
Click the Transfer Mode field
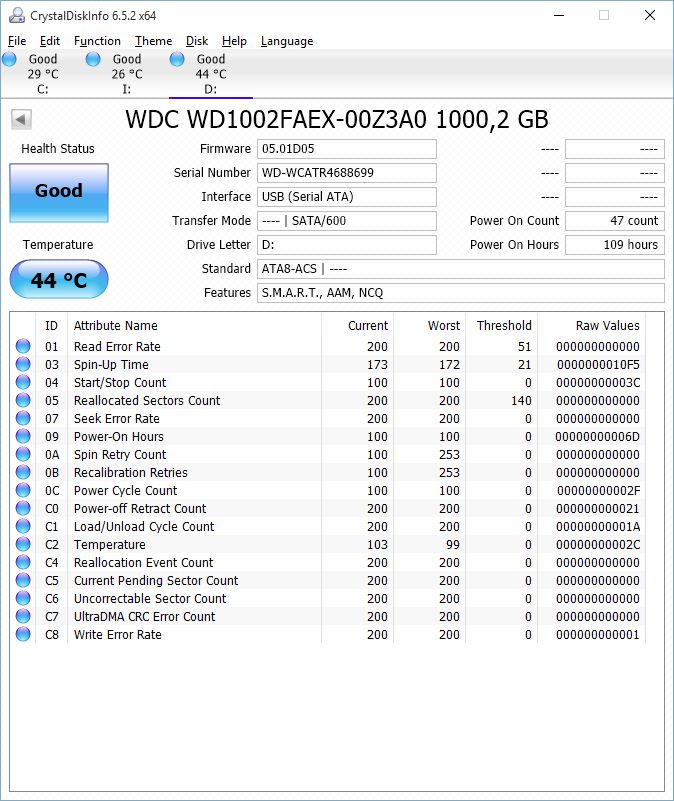pyautogui.click(x=346, y=221)
